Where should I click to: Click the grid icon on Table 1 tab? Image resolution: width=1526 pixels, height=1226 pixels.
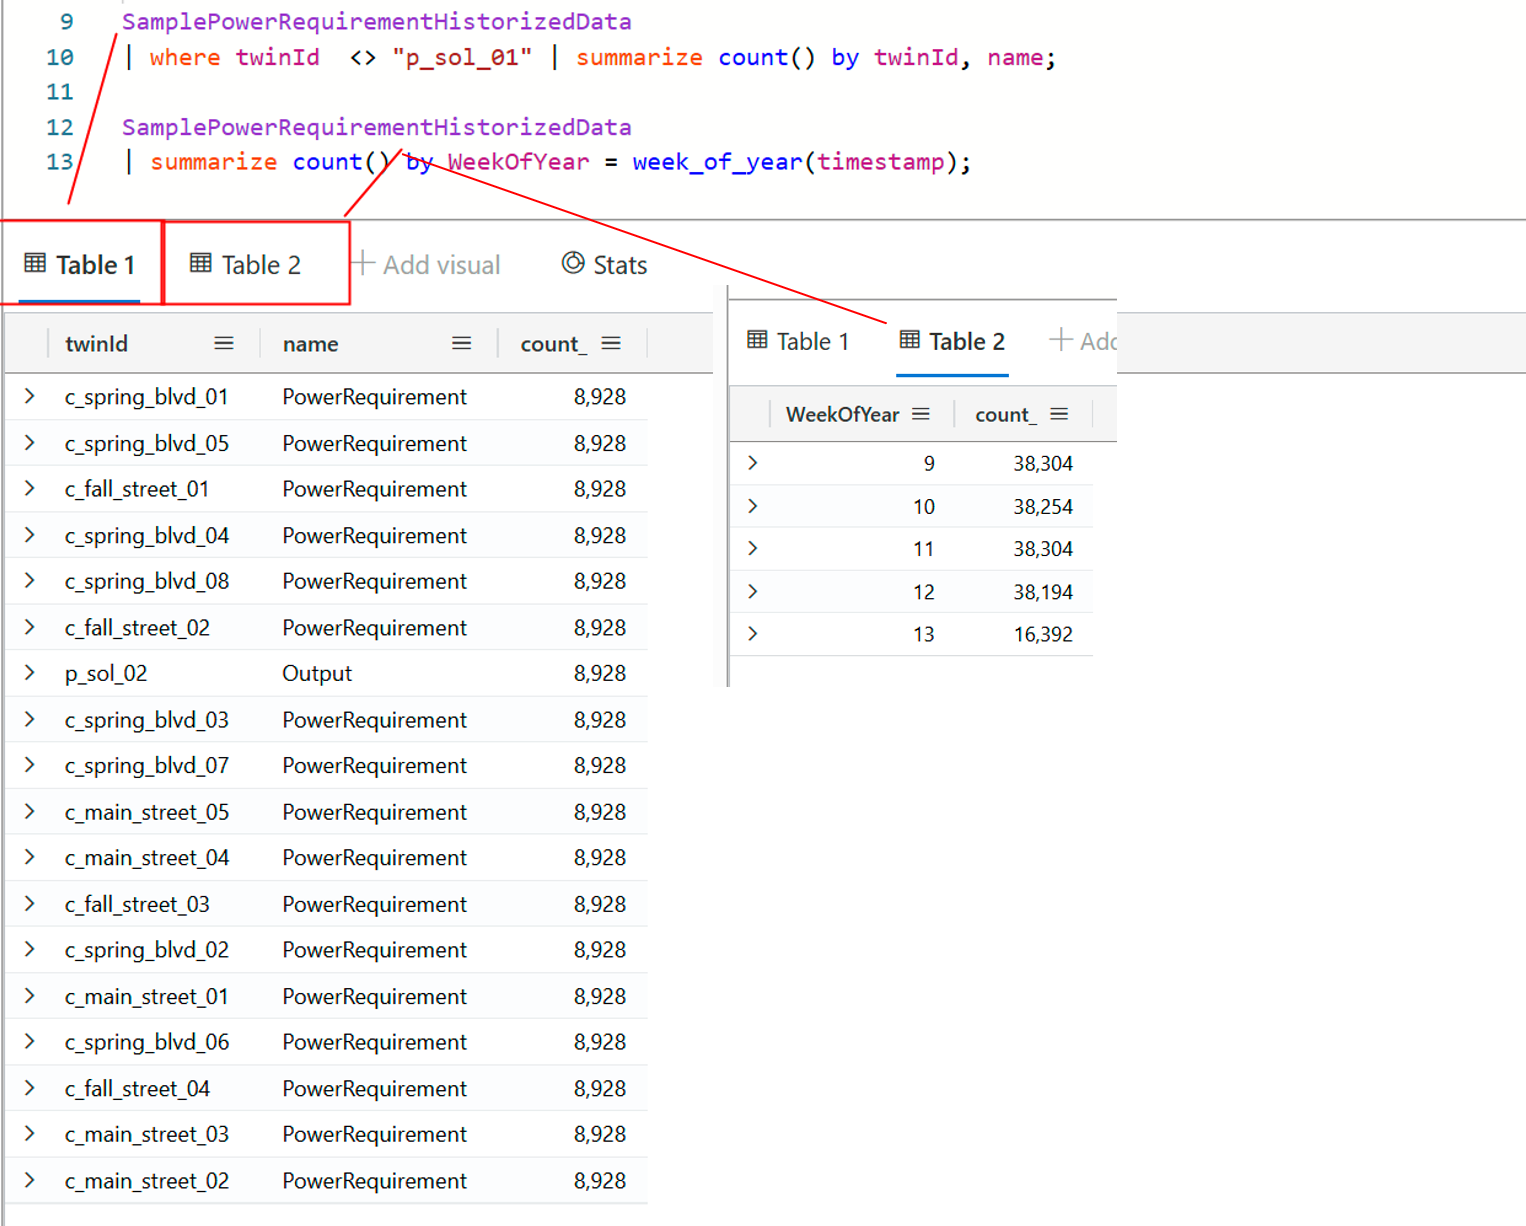coord(35,263)
